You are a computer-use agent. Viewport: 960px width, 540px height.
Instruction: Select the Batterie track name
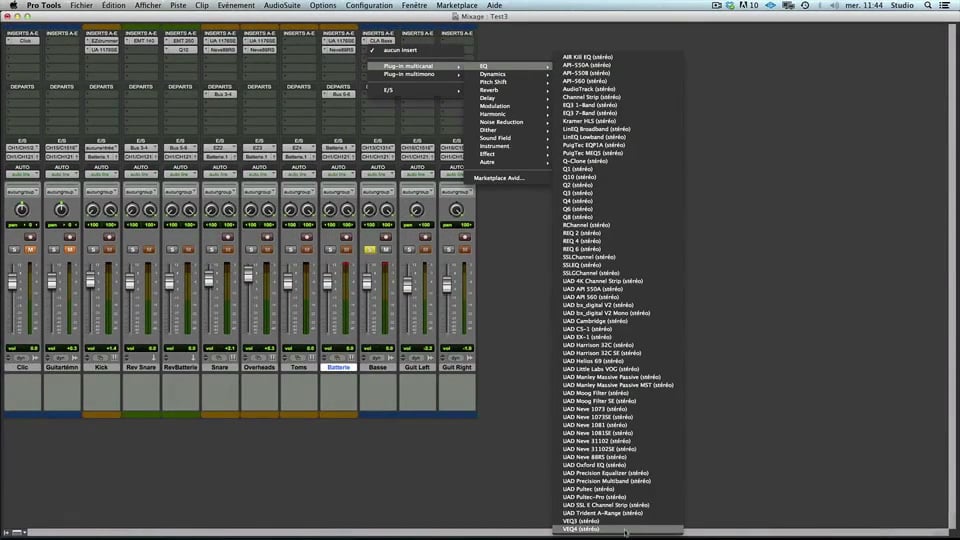pos(339,367)
